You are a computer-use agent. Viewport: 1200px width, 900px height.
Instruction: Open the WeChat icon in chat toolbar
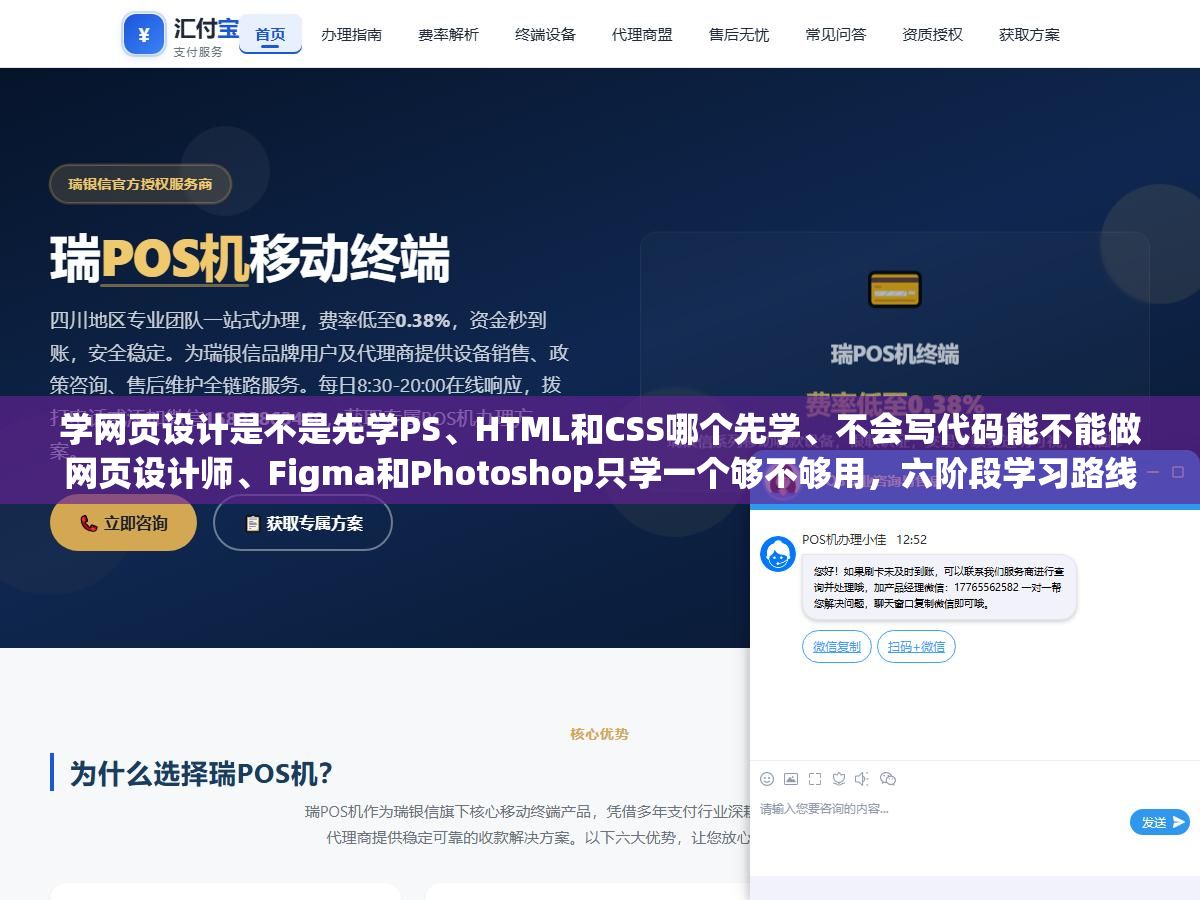coord(888,779)
